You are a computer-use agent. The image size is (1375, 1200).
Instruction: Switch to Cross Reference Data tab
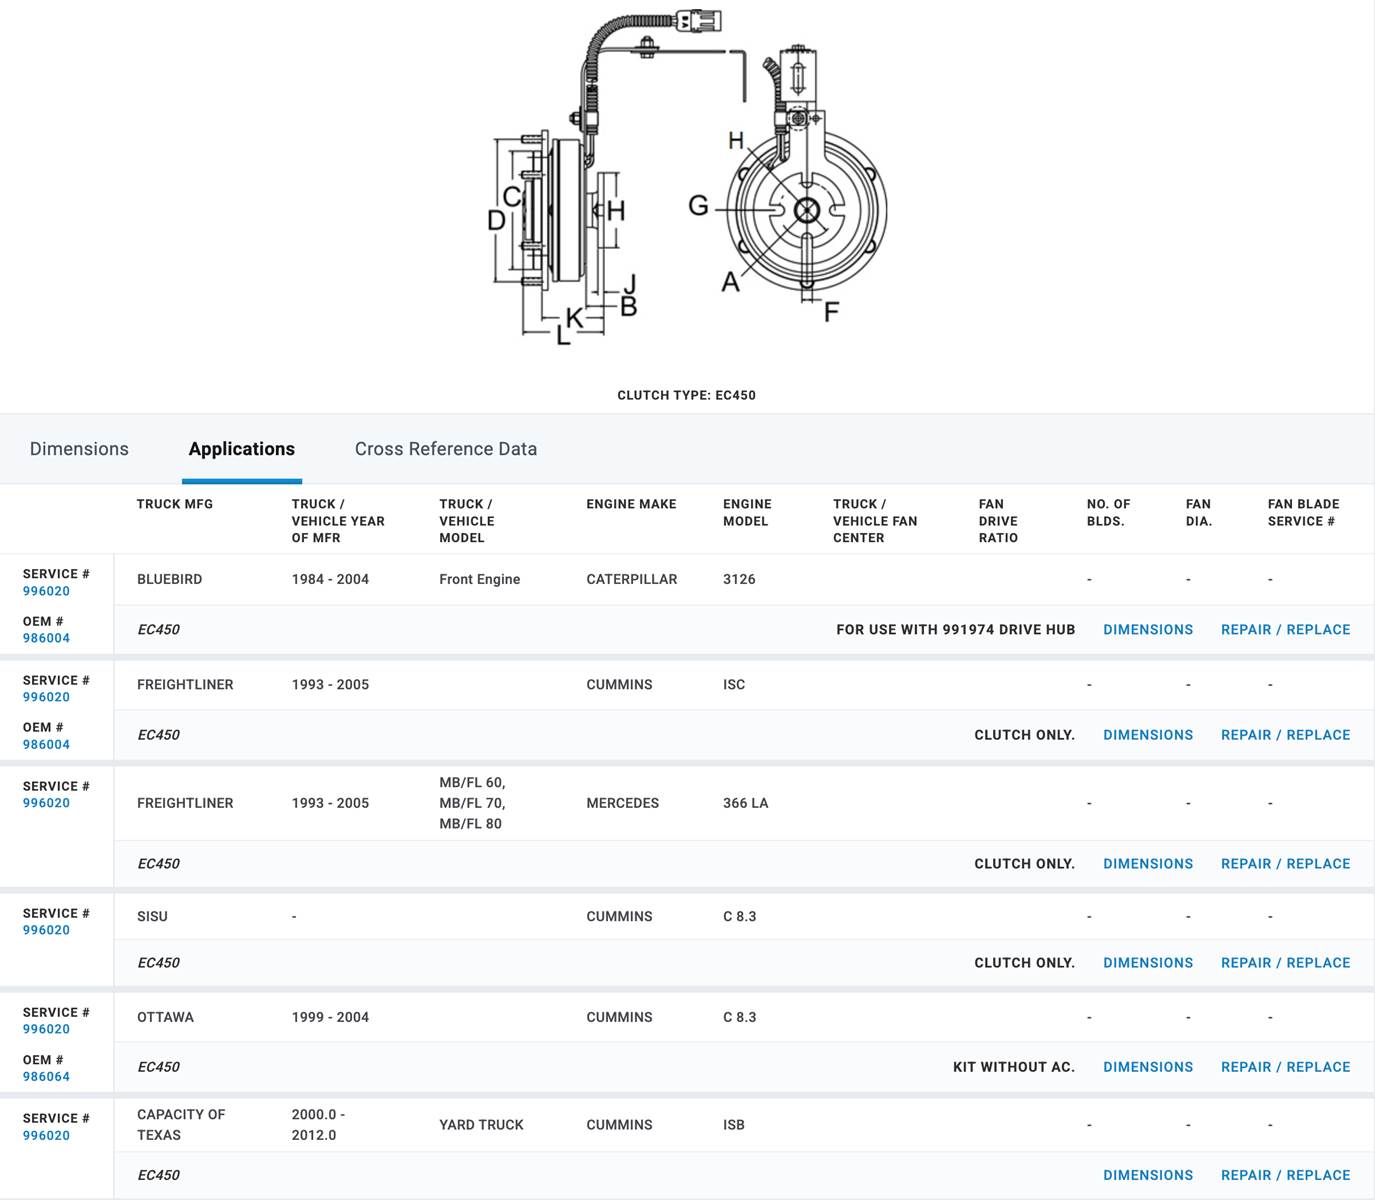tap(446, 449)
